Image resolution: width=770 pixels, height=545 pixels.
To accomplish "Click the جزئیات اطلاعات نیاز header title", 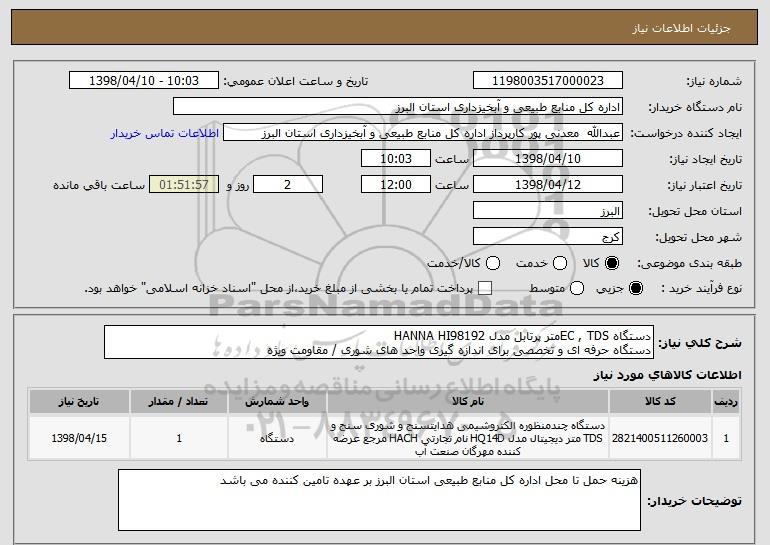I will (681, 28).
